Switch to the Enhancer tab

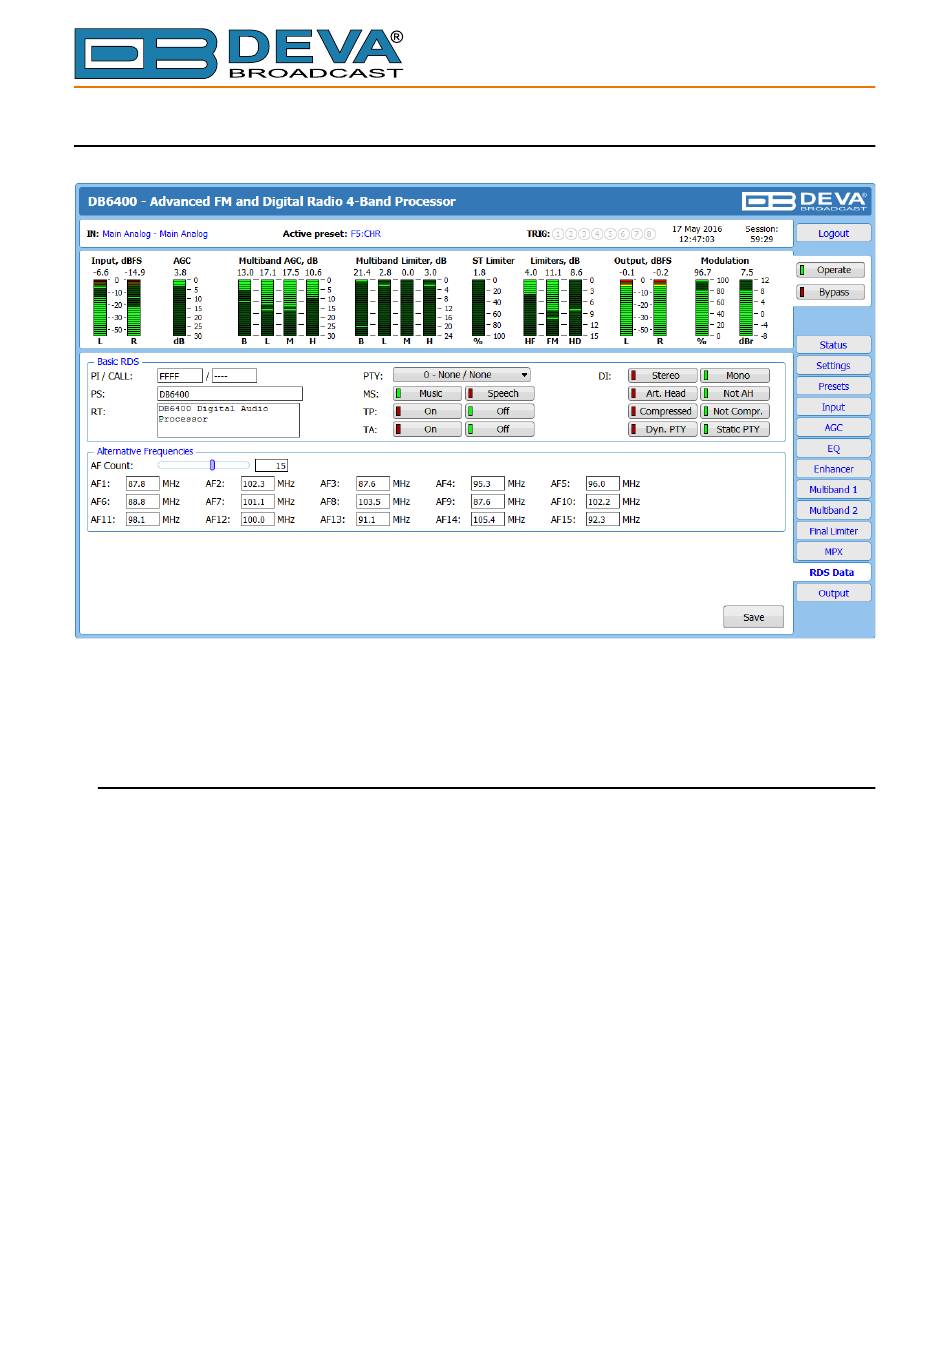coord(833,469)
